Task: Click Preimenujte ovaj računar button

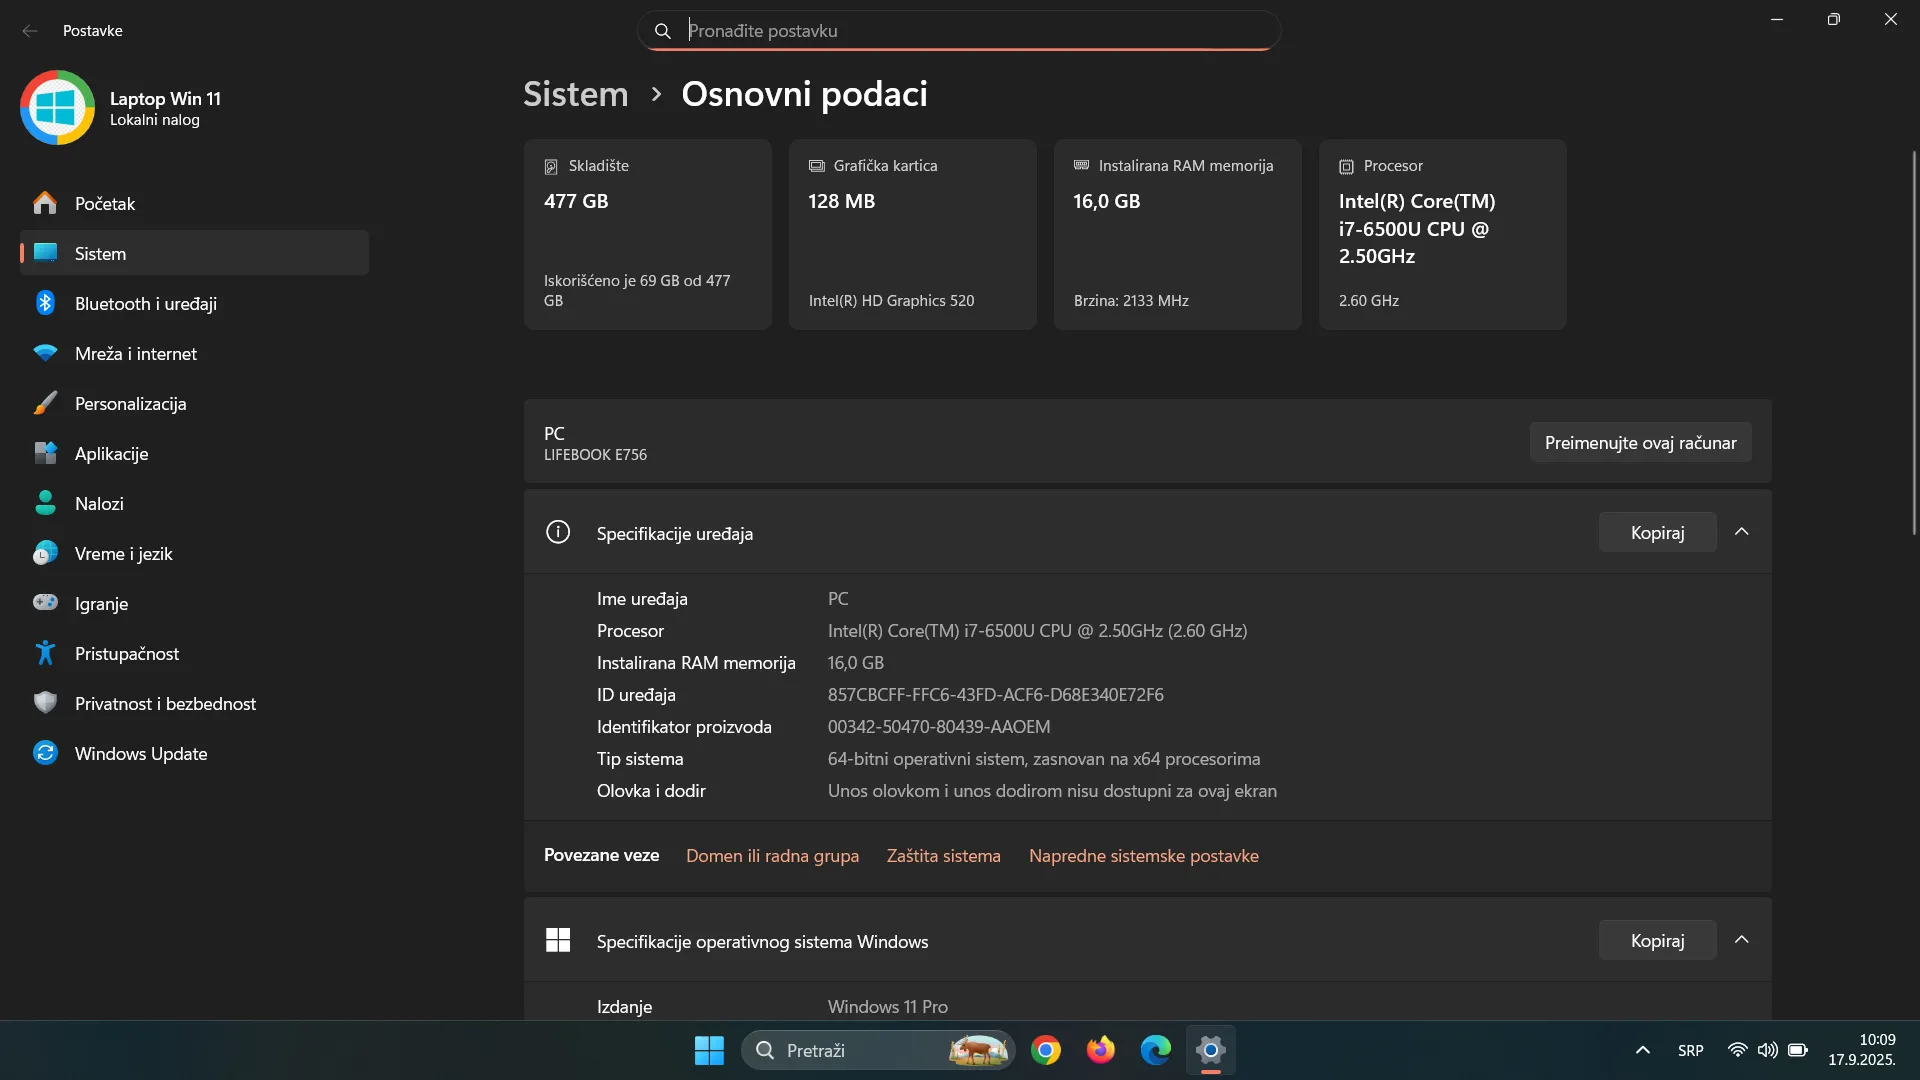Action: (1640, 442)
